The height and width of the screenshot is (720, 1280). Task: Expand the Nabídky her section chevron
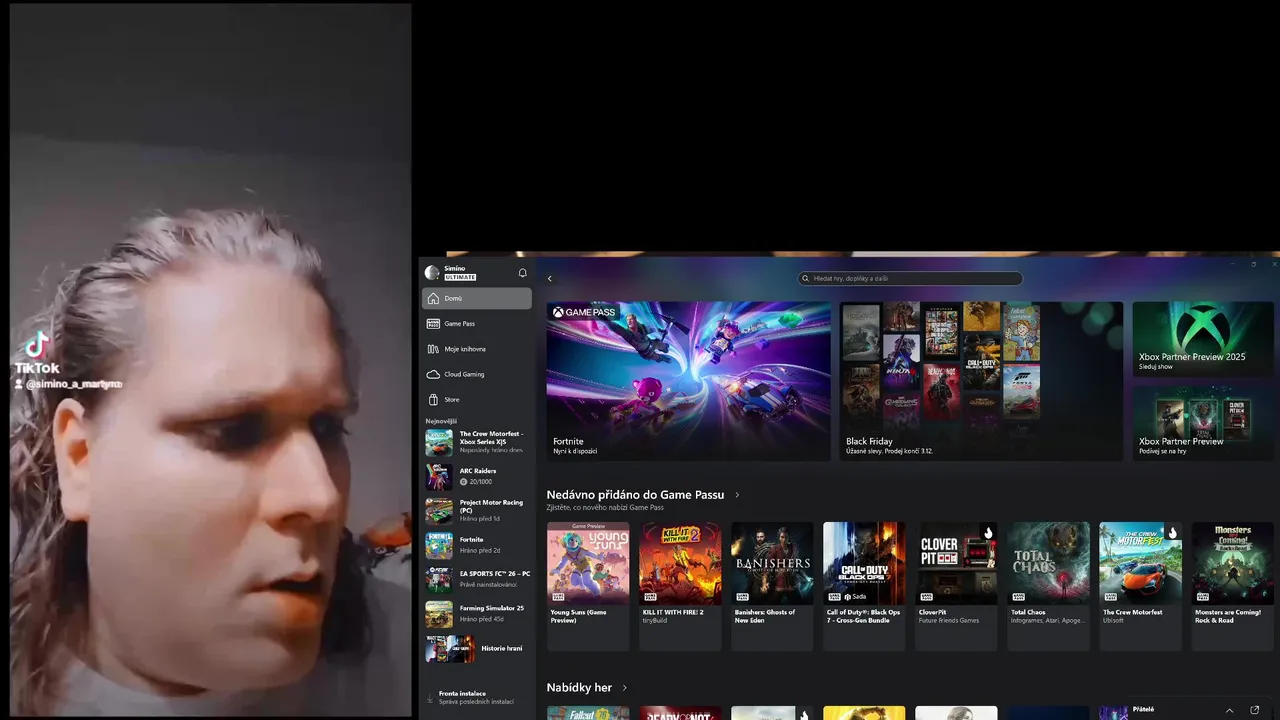point(625,688)
